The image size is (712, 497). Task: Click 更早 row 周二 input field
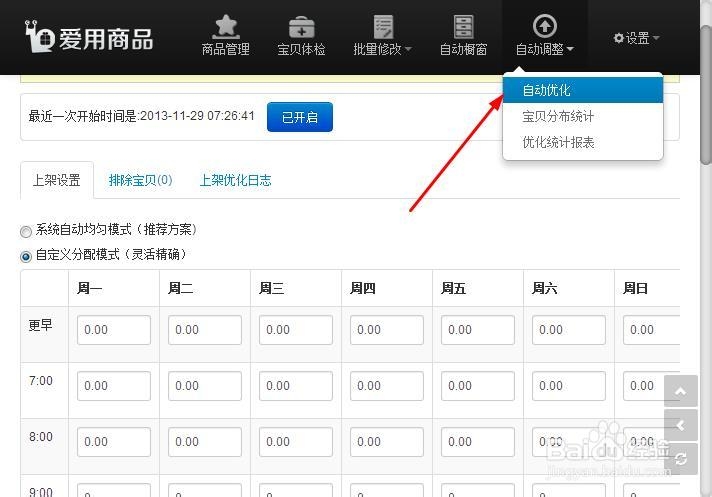tap(205, 330)
